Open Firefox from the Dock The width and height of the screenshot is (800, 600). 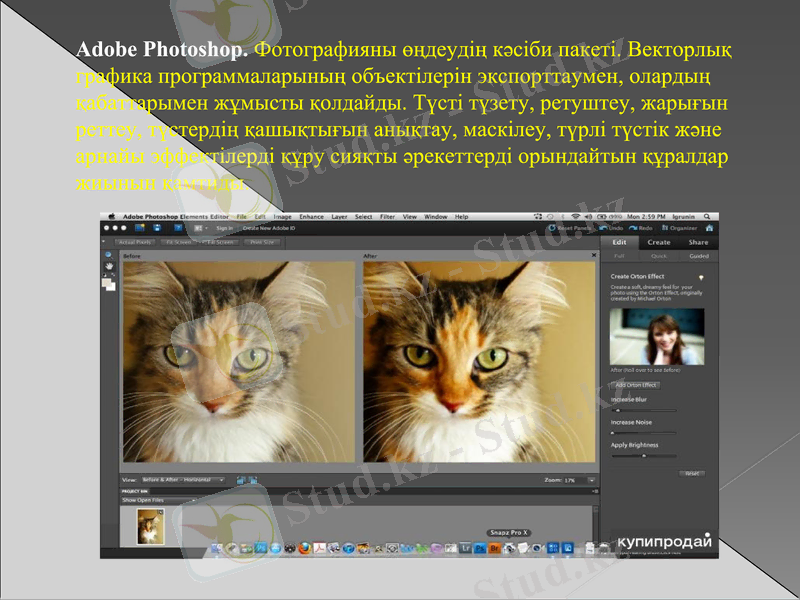tap(302, 548)
